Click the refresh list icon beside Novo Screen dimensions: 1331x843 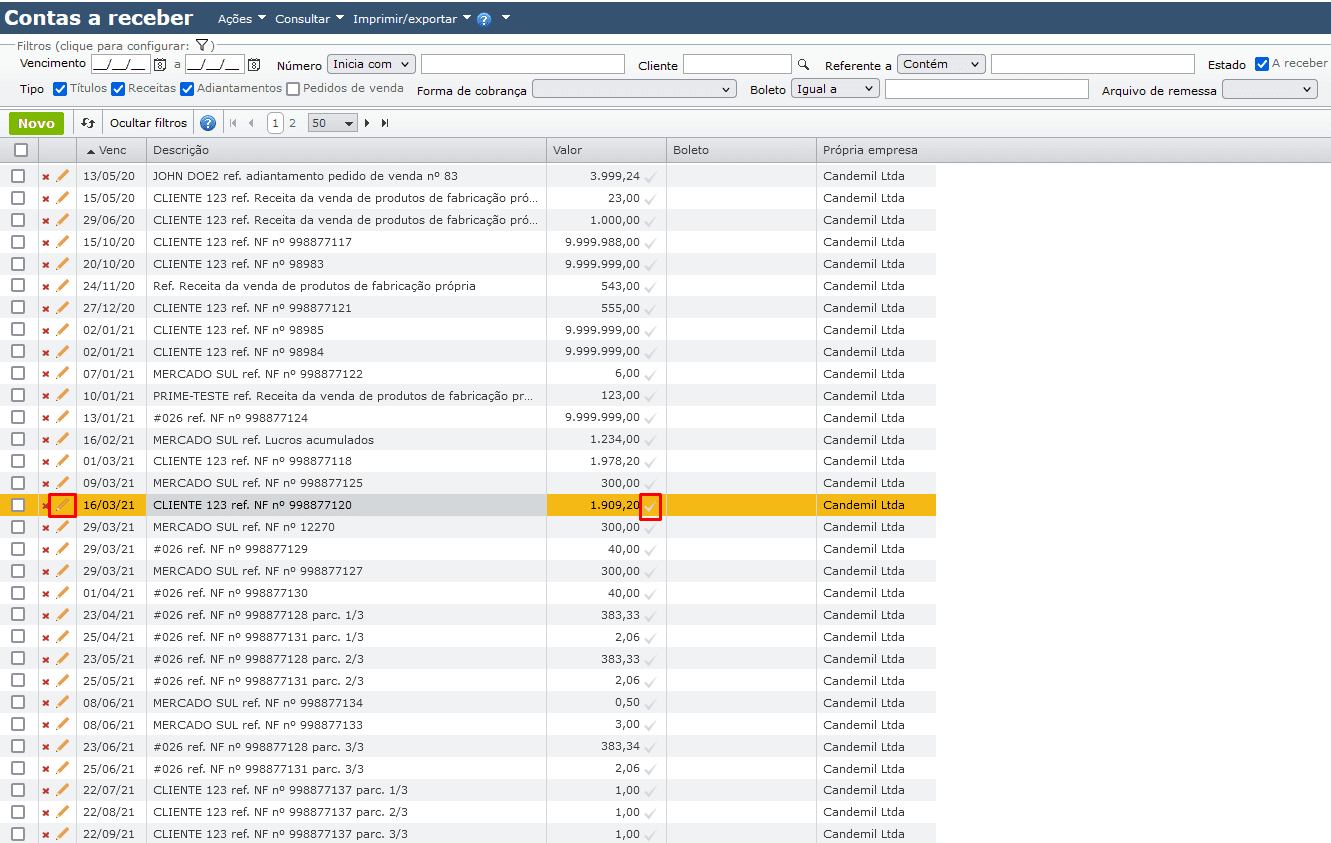click(88, 123)
